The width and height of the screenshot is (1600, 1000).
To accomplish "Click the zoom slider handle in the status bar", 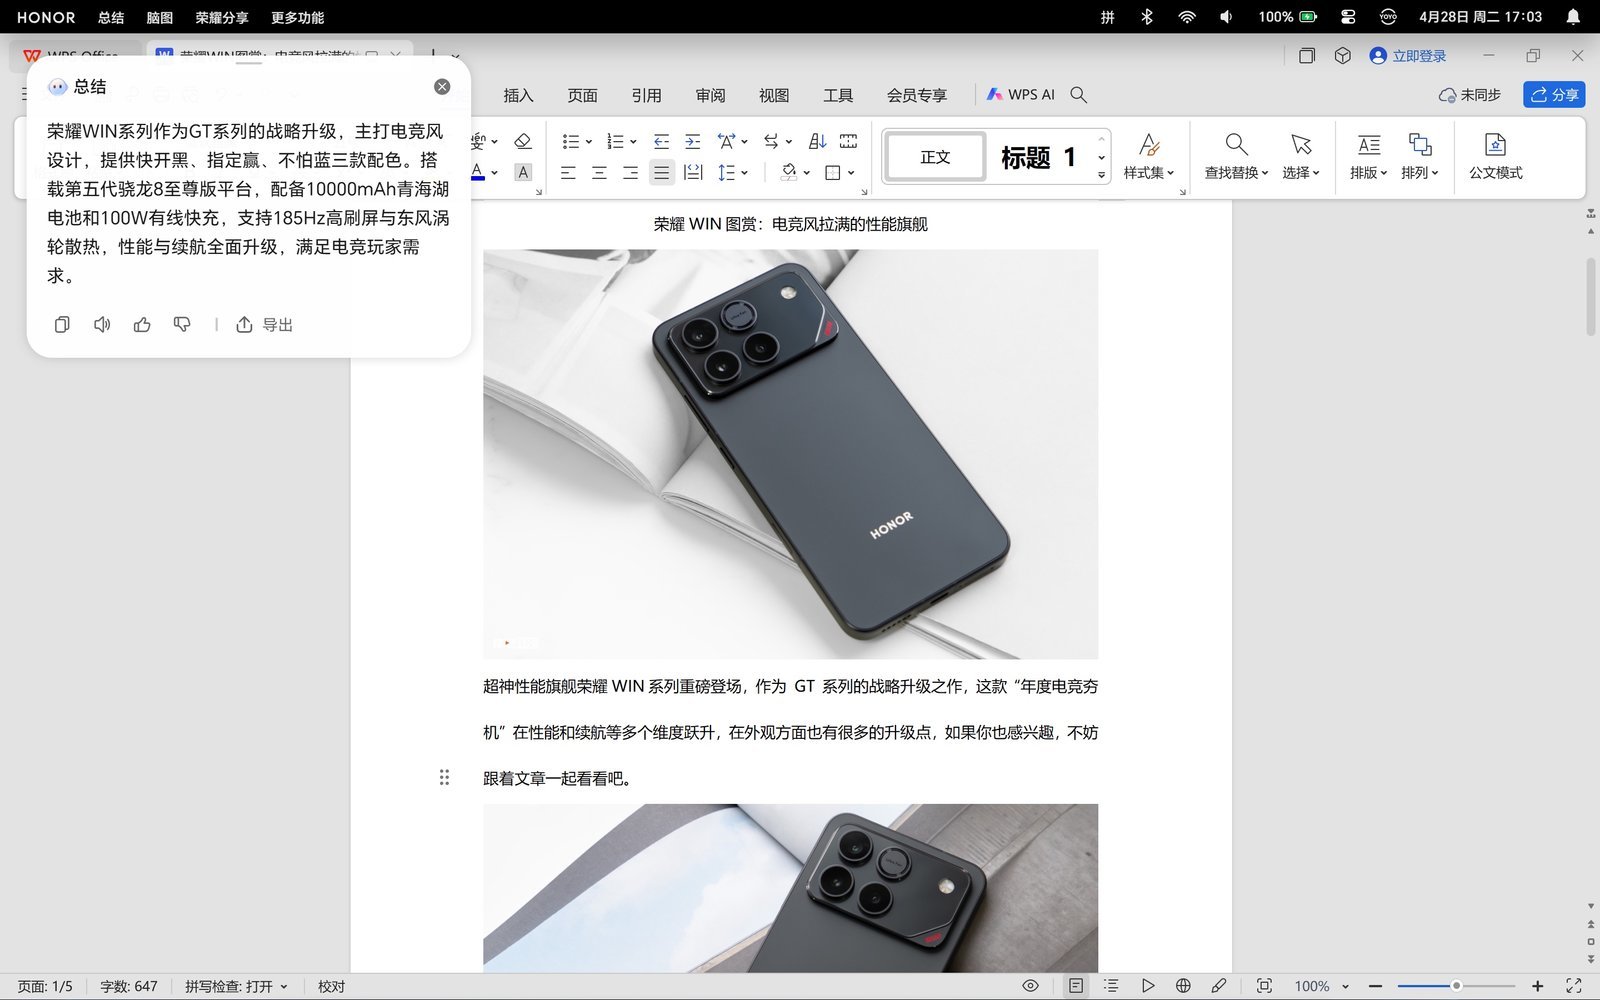I will 1456,986.
